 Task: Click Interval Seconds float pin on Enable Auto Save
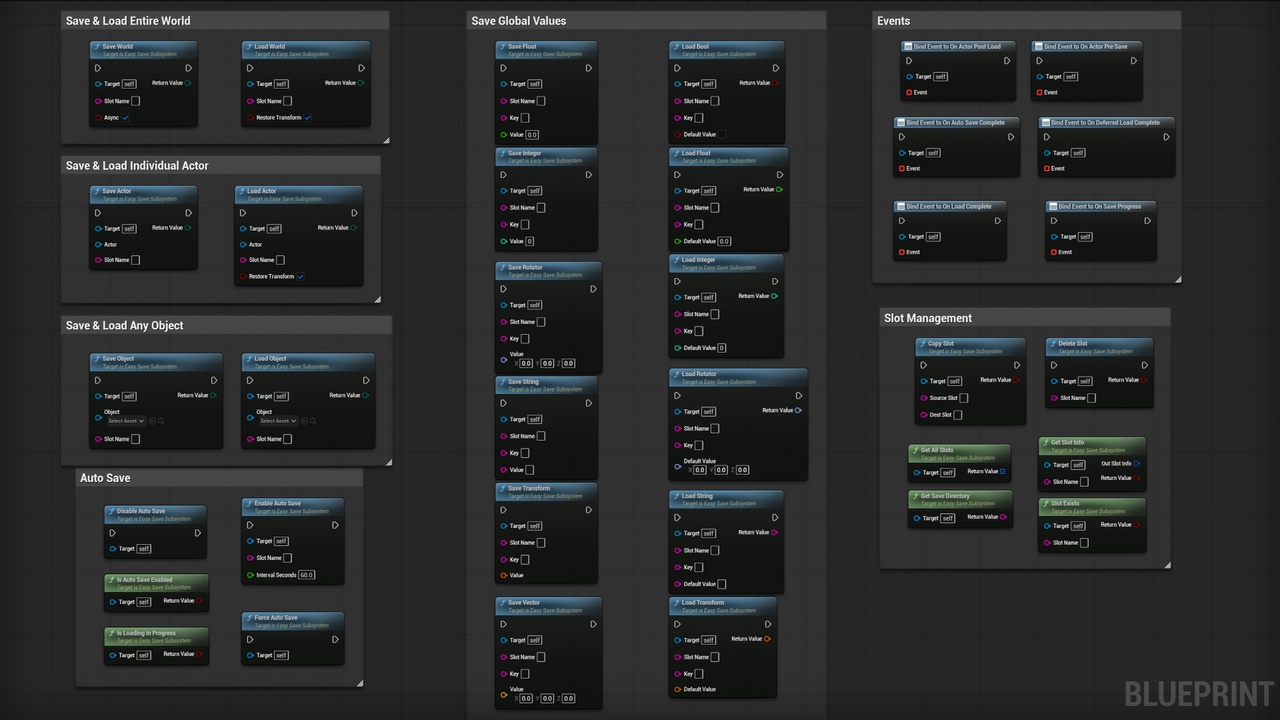pos(250,575)
